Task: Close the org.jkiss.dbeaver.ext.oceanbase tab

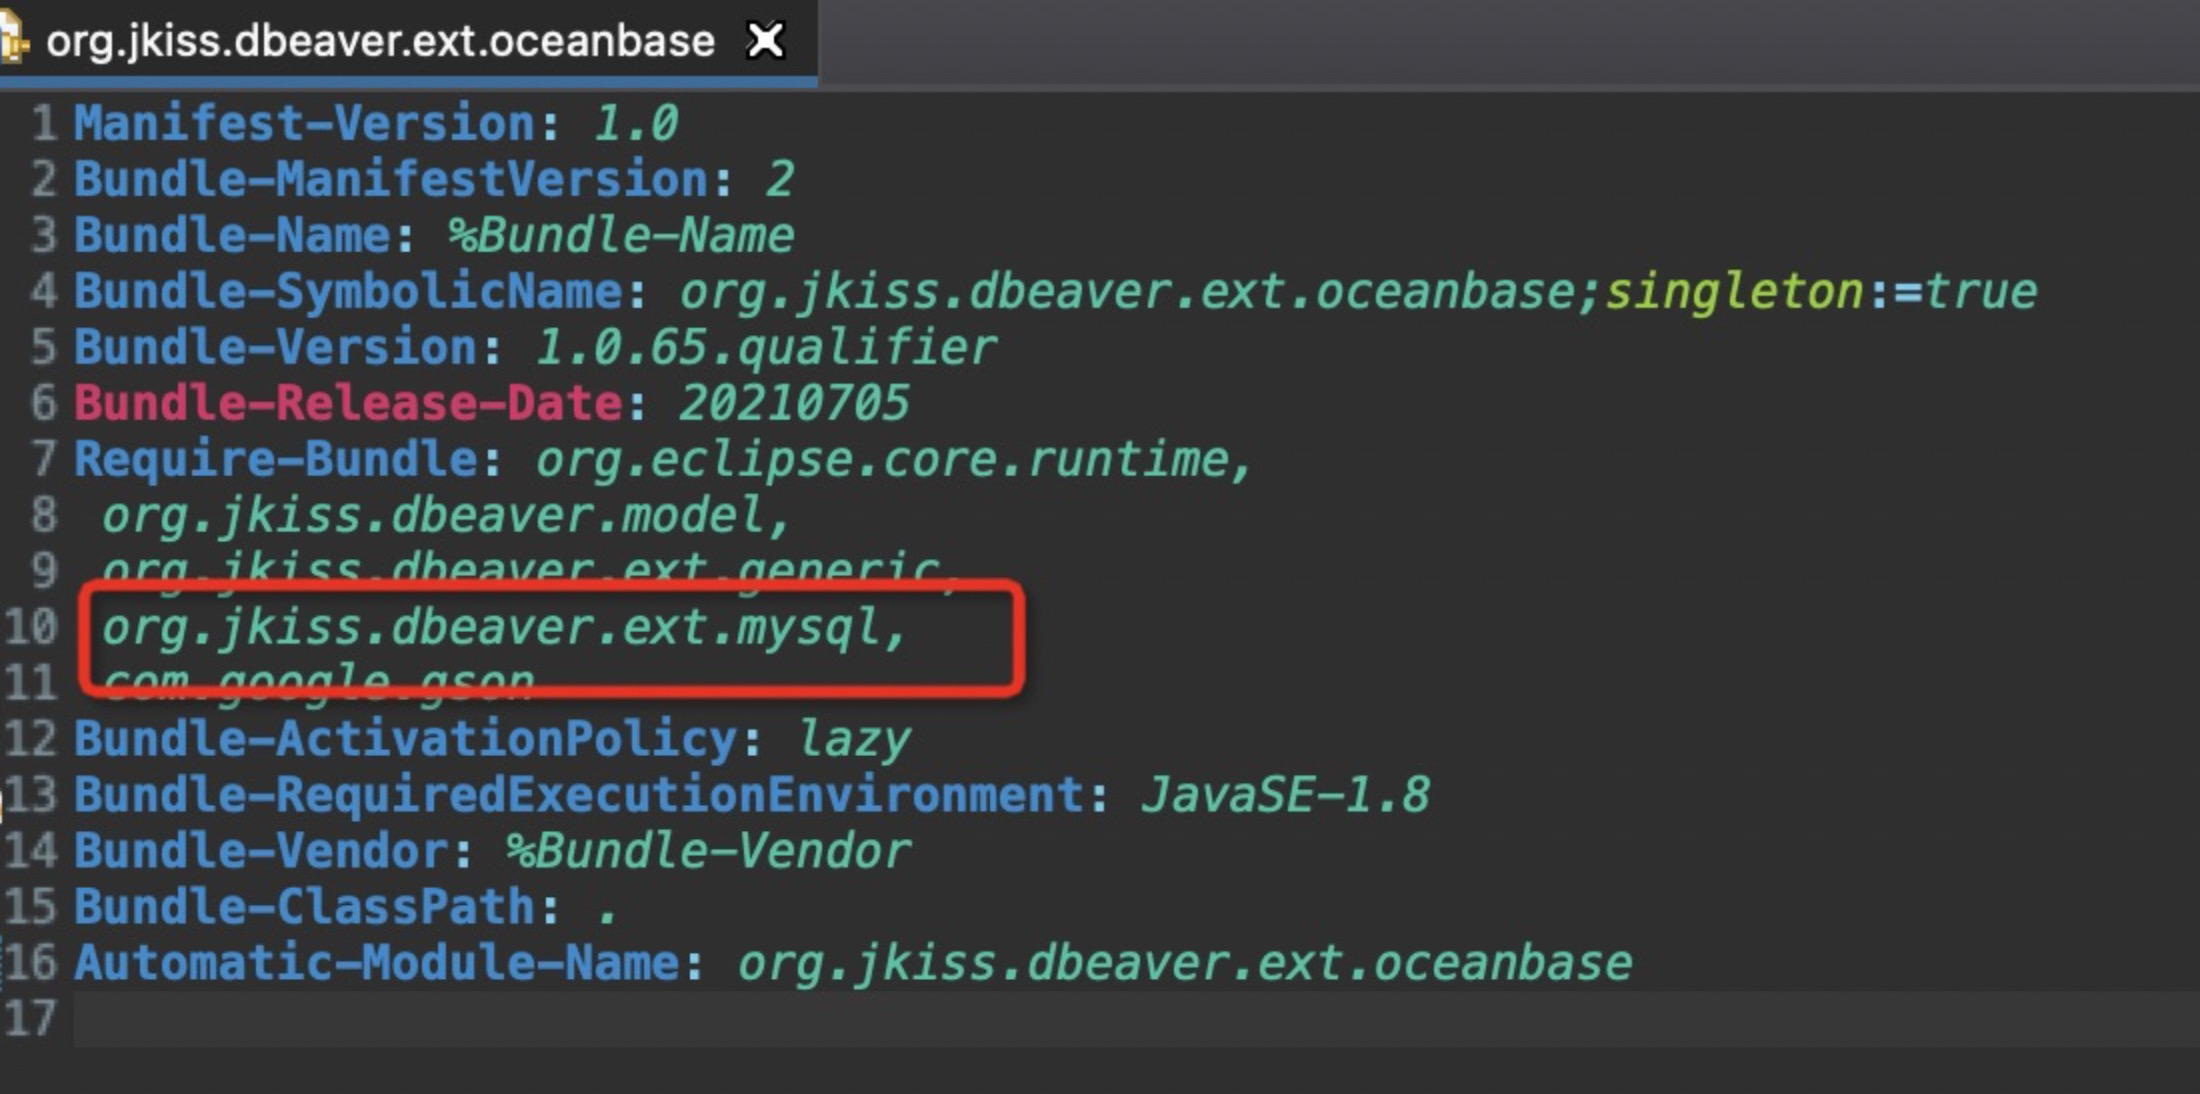Action: pos(766,41)
